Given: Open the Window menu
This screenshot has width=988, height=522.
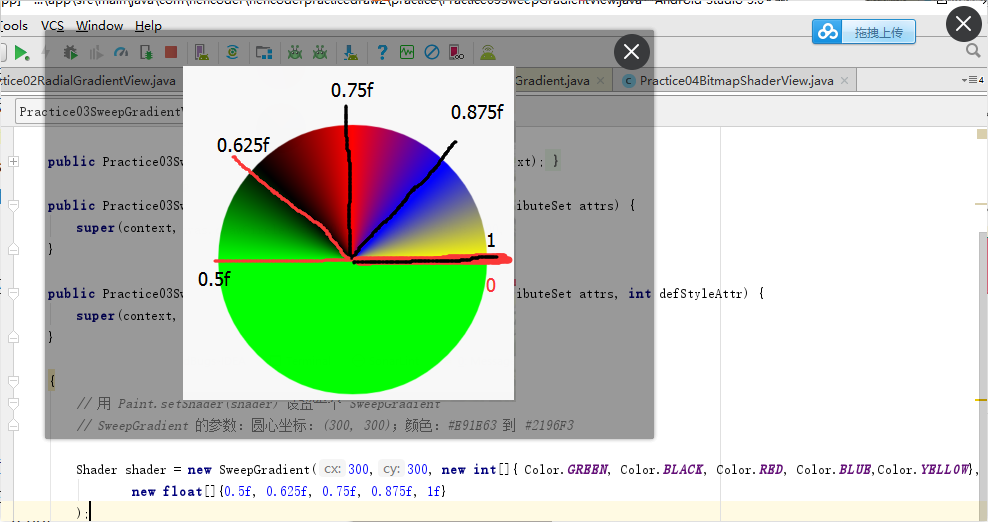Looking at the screenshot, I should [100, 26].
